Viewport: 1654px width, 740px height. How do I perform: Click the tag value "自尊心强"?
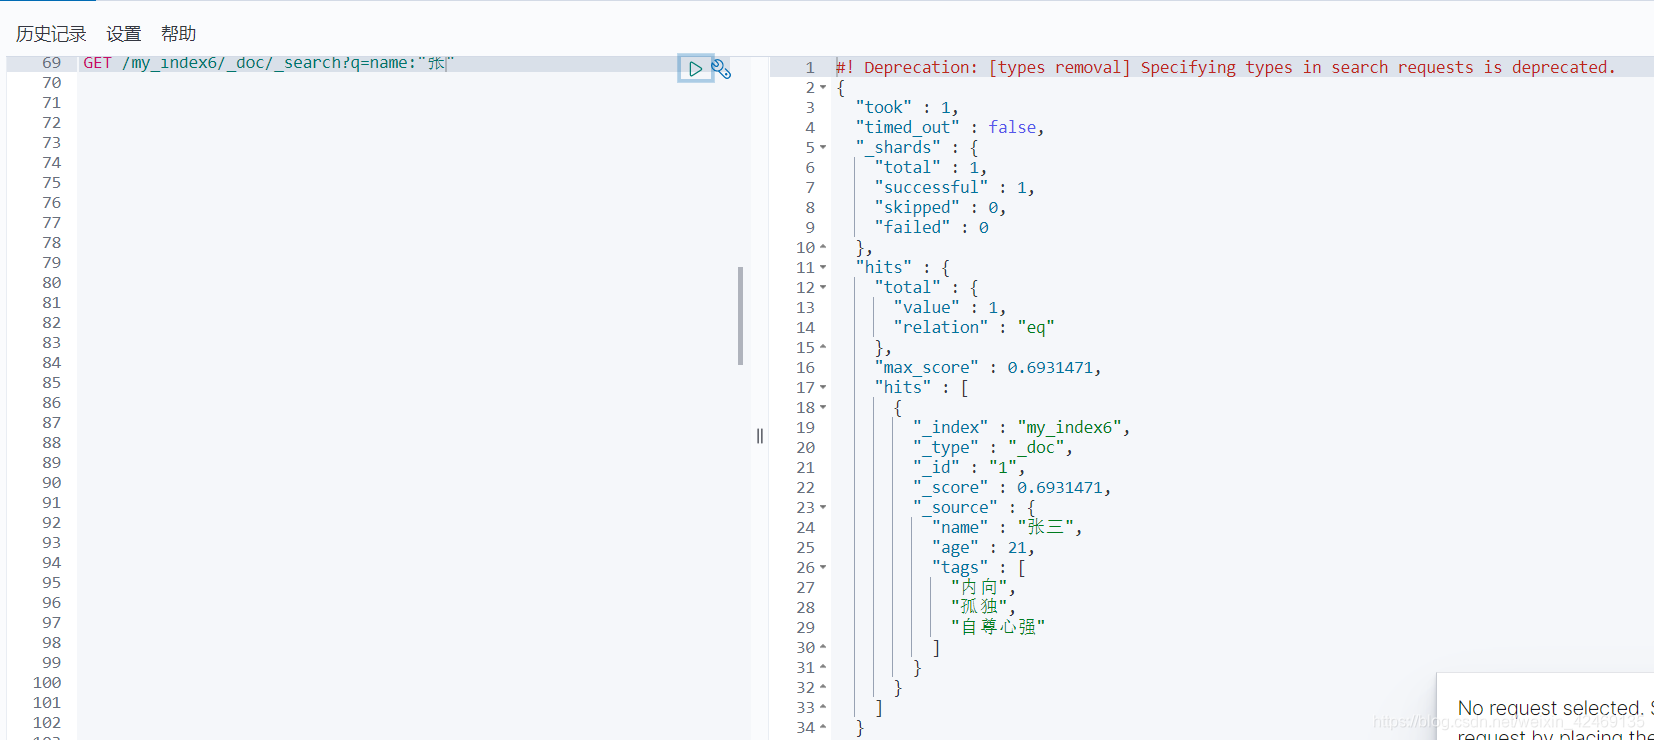point(998,627)
